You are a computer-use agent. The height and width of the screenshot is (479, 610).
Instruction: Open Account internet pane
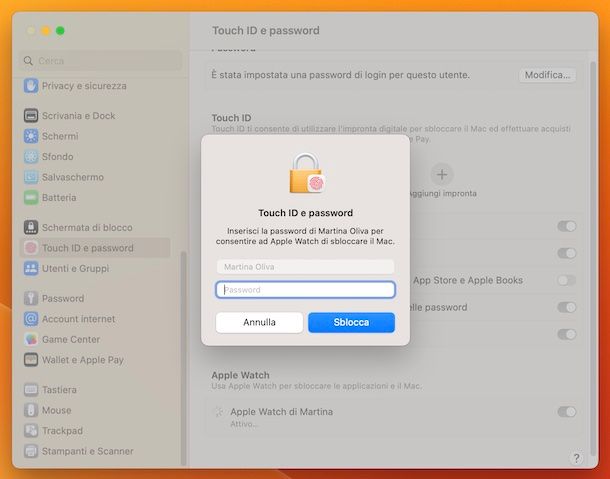95,319
